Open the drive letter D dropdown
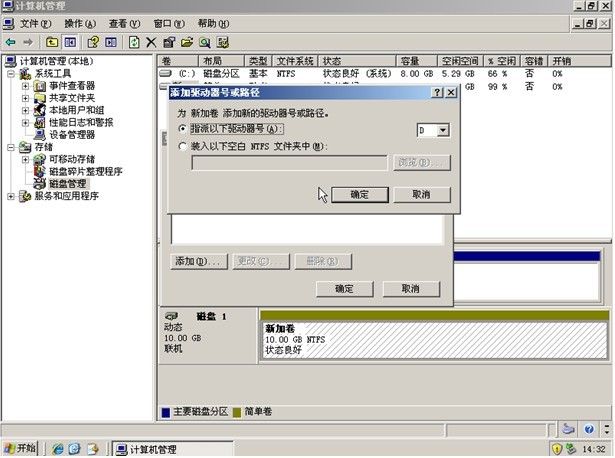This screenshot has width=615, height=458. (x=443, y=130)
